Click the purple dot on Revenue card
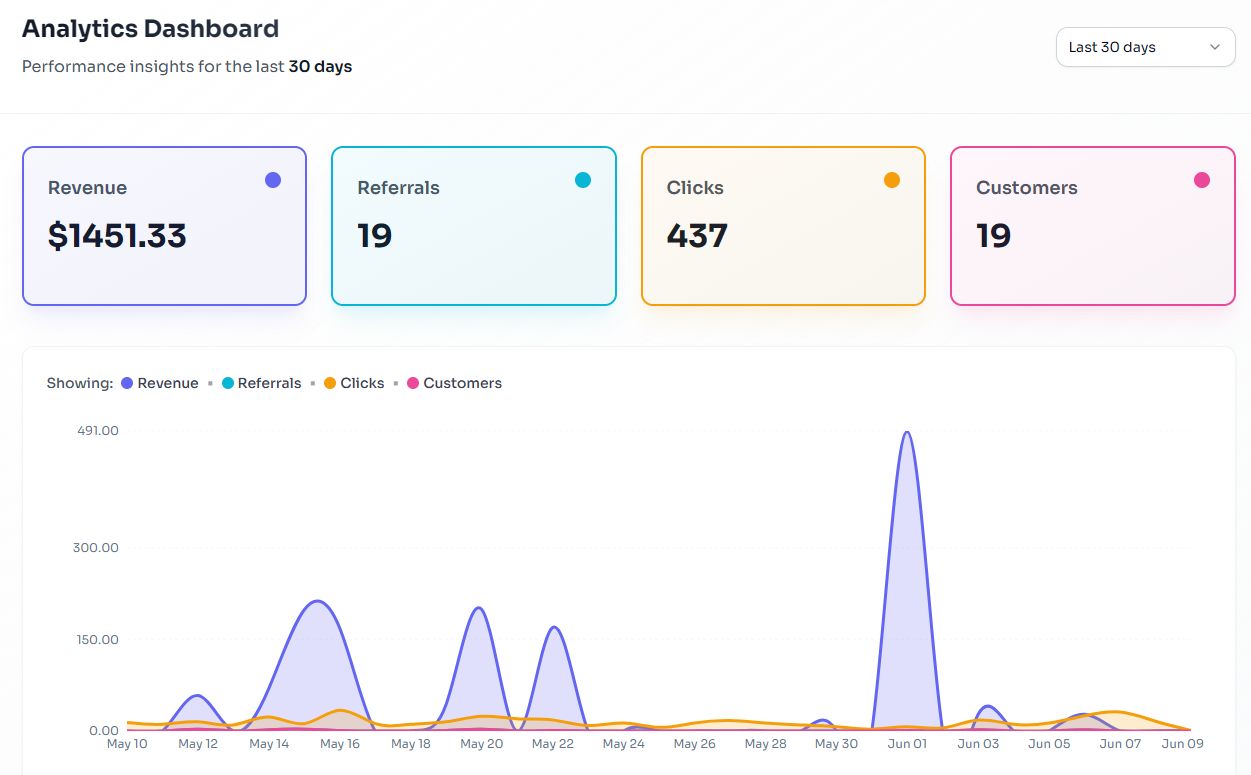Image resolution: width=1251 pixels, height=775 pixels. point(273,180)
